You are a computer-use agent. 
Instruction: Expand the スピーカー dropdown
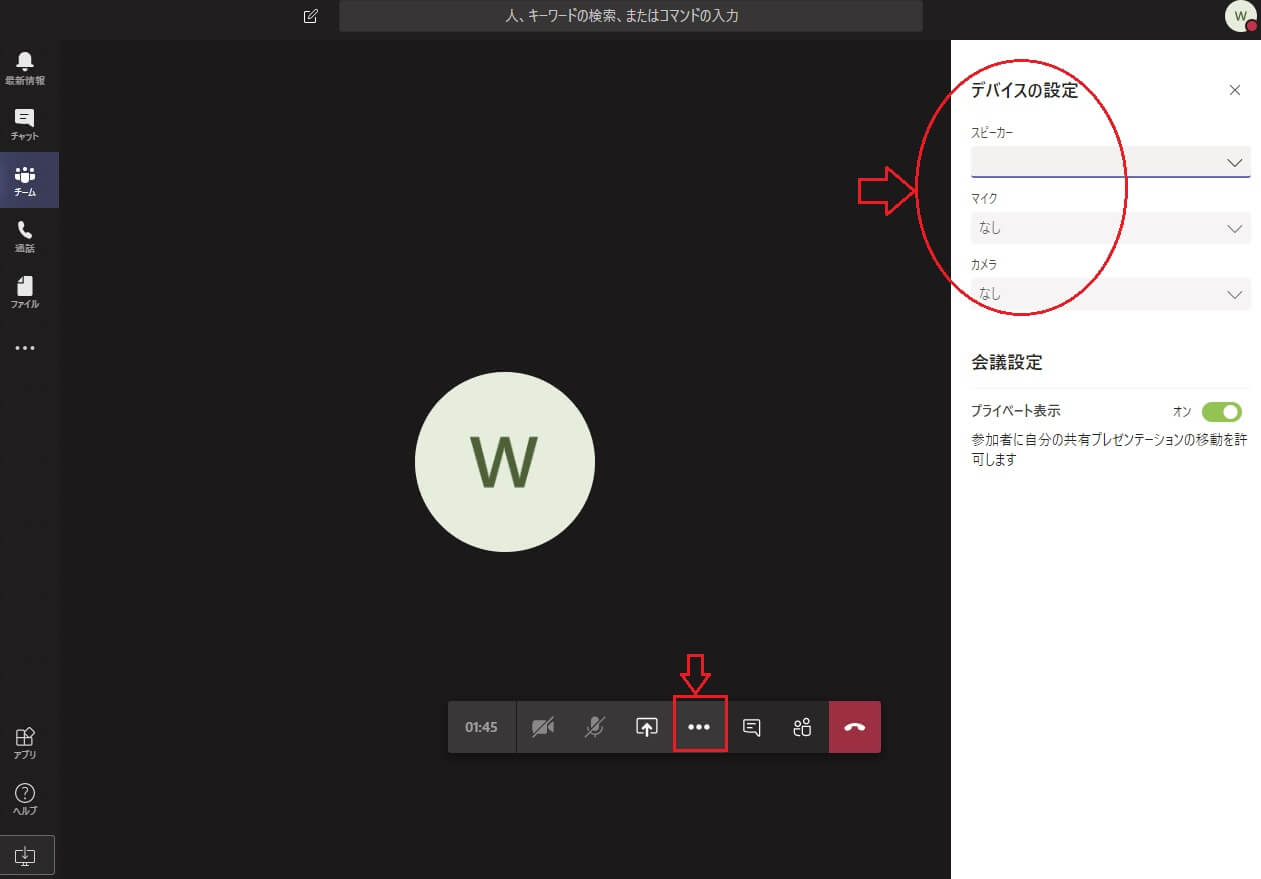1110,162
